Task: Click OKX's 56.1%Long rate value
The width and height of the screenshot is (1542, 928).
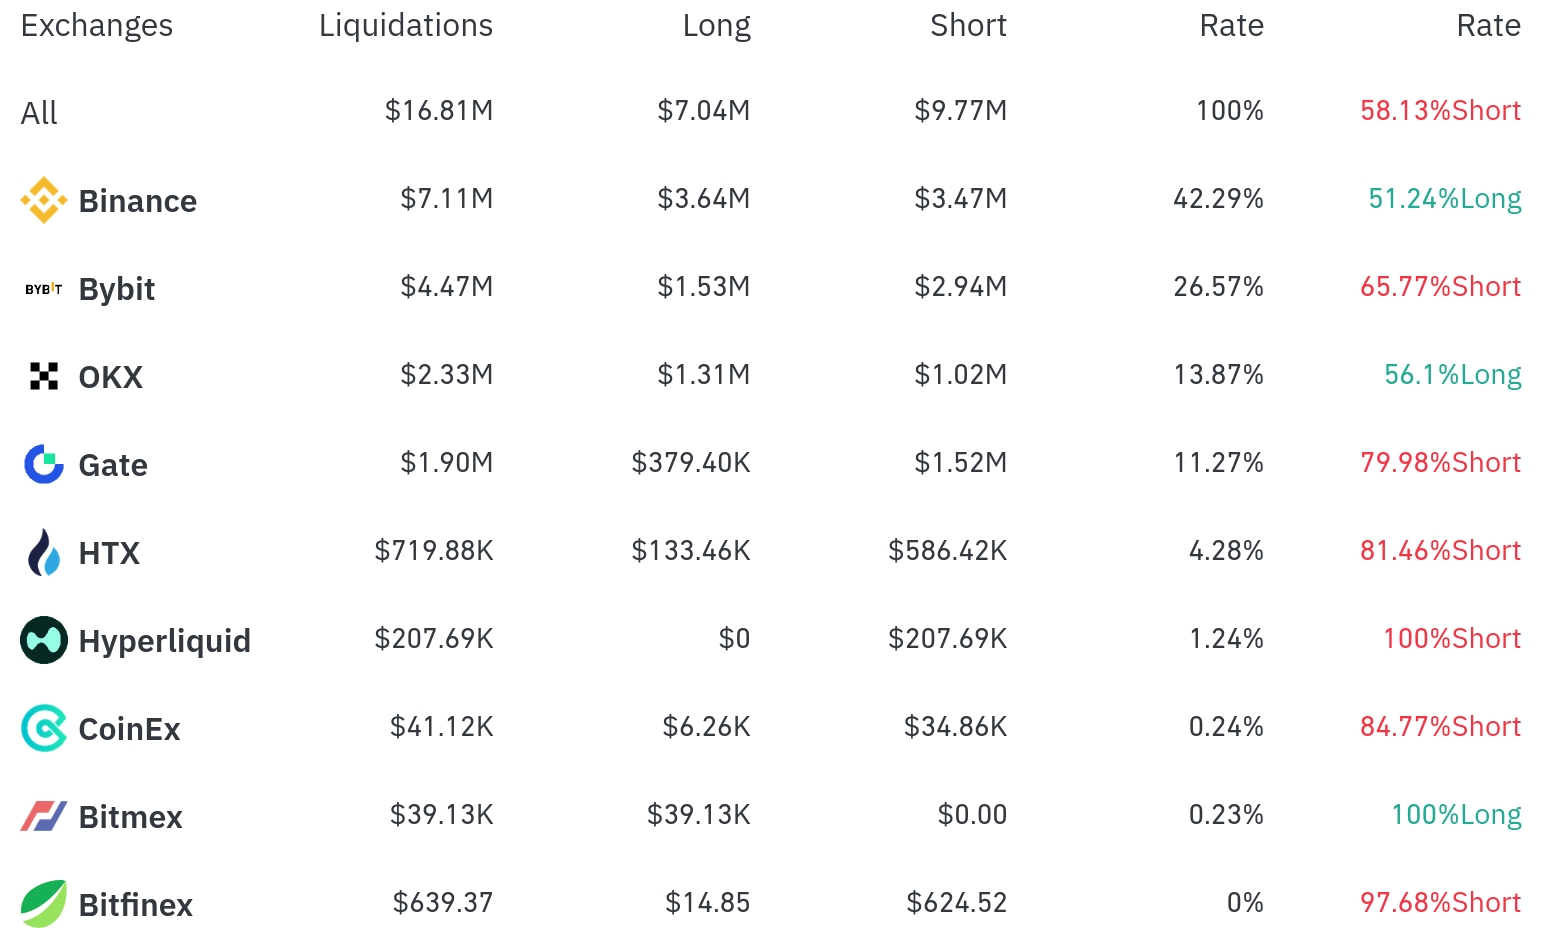Action: click(x=1452, y=375)
